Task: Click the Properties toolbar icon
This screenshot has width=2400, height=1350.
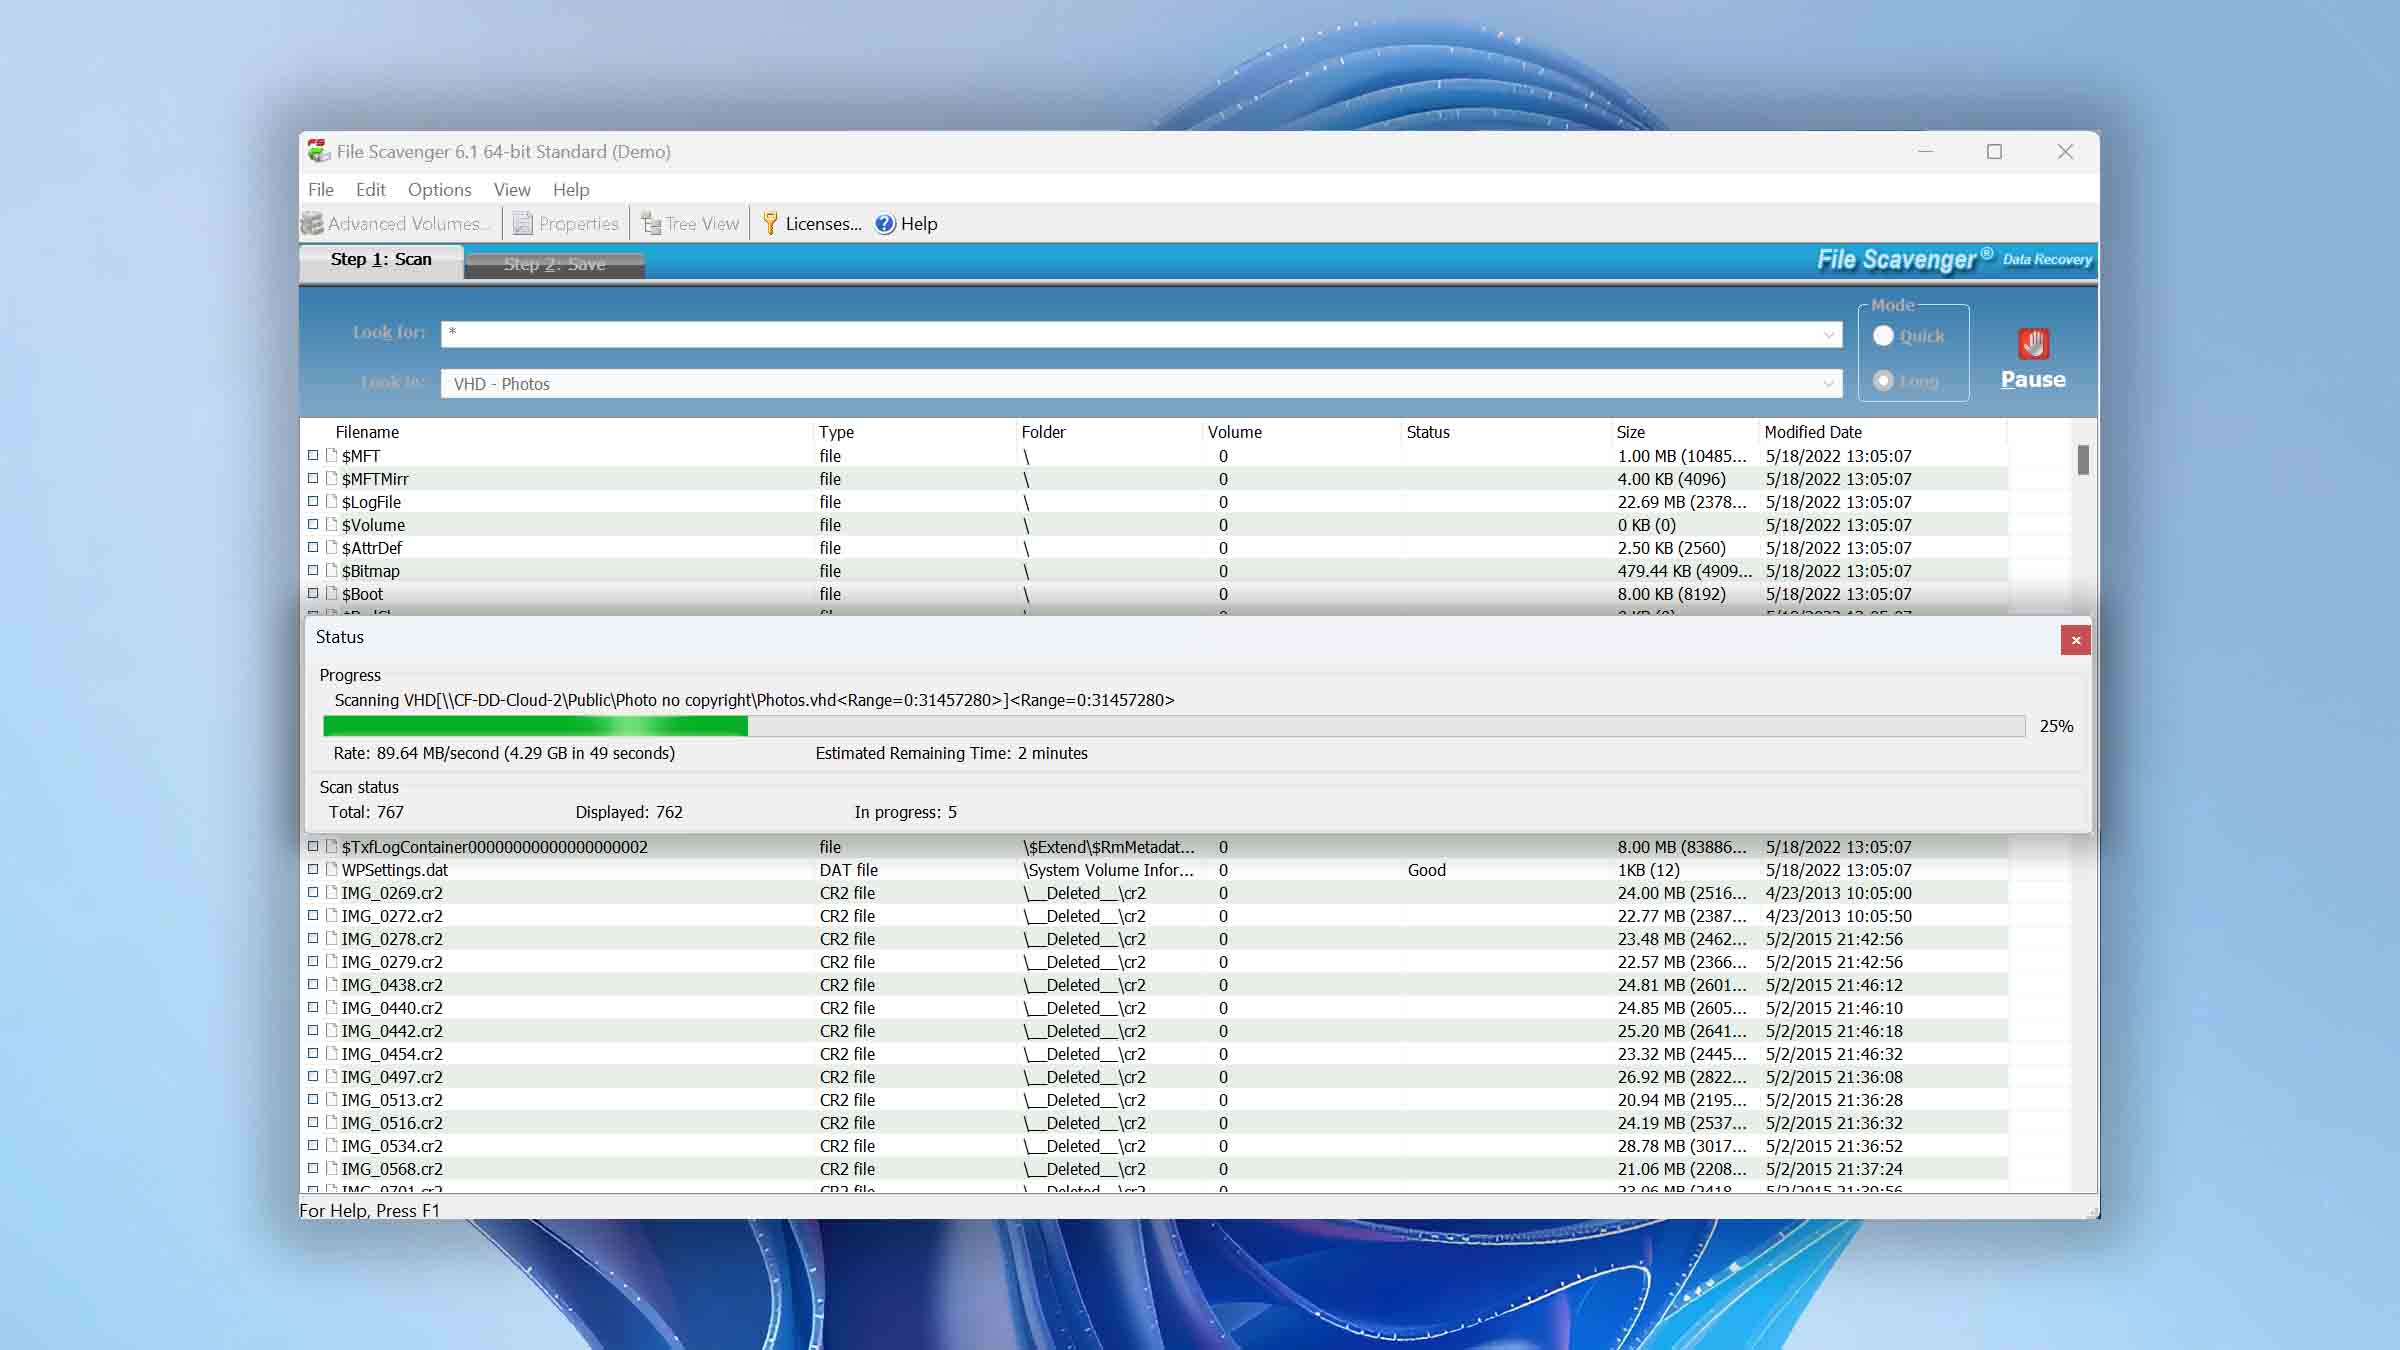Action: pyautogui.click(x=522, y=224)
